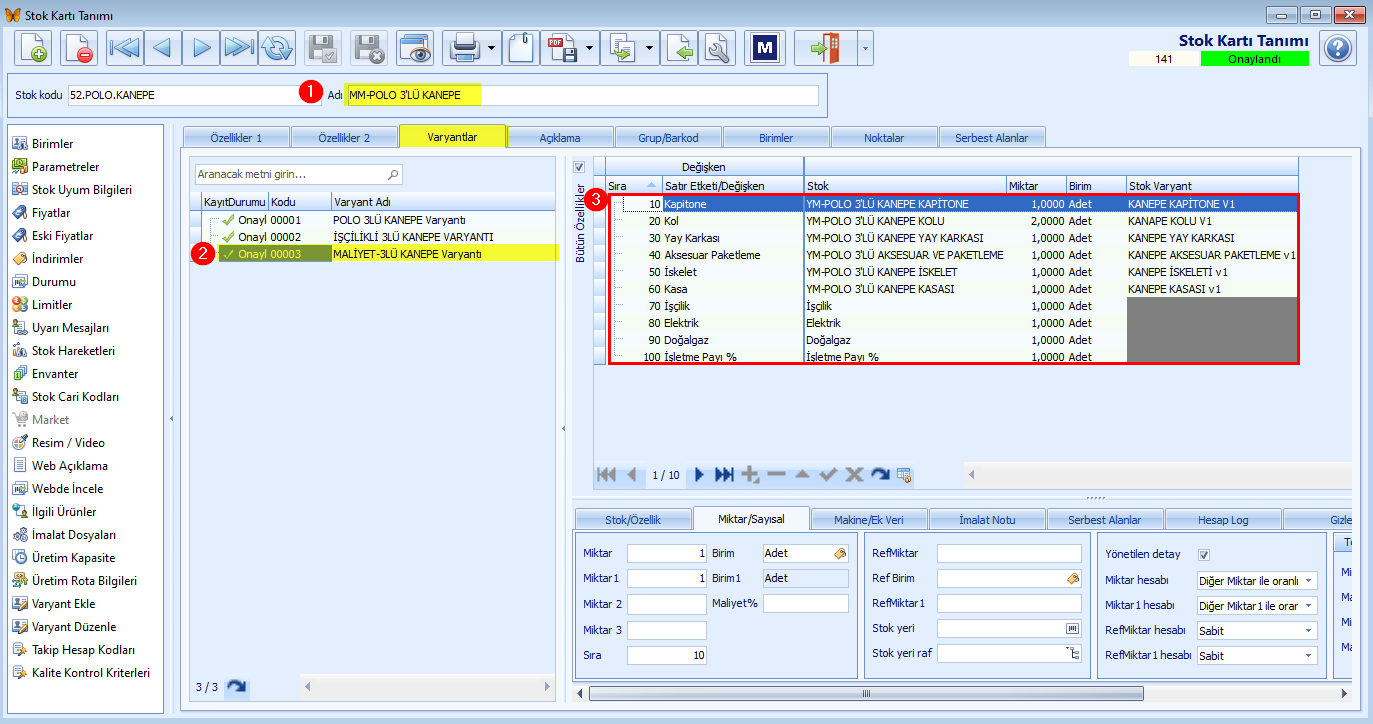Open Stok Hareketleri in the sidebar
The height and width of the screenshot is (724, 1373).
tap(73, 351)
